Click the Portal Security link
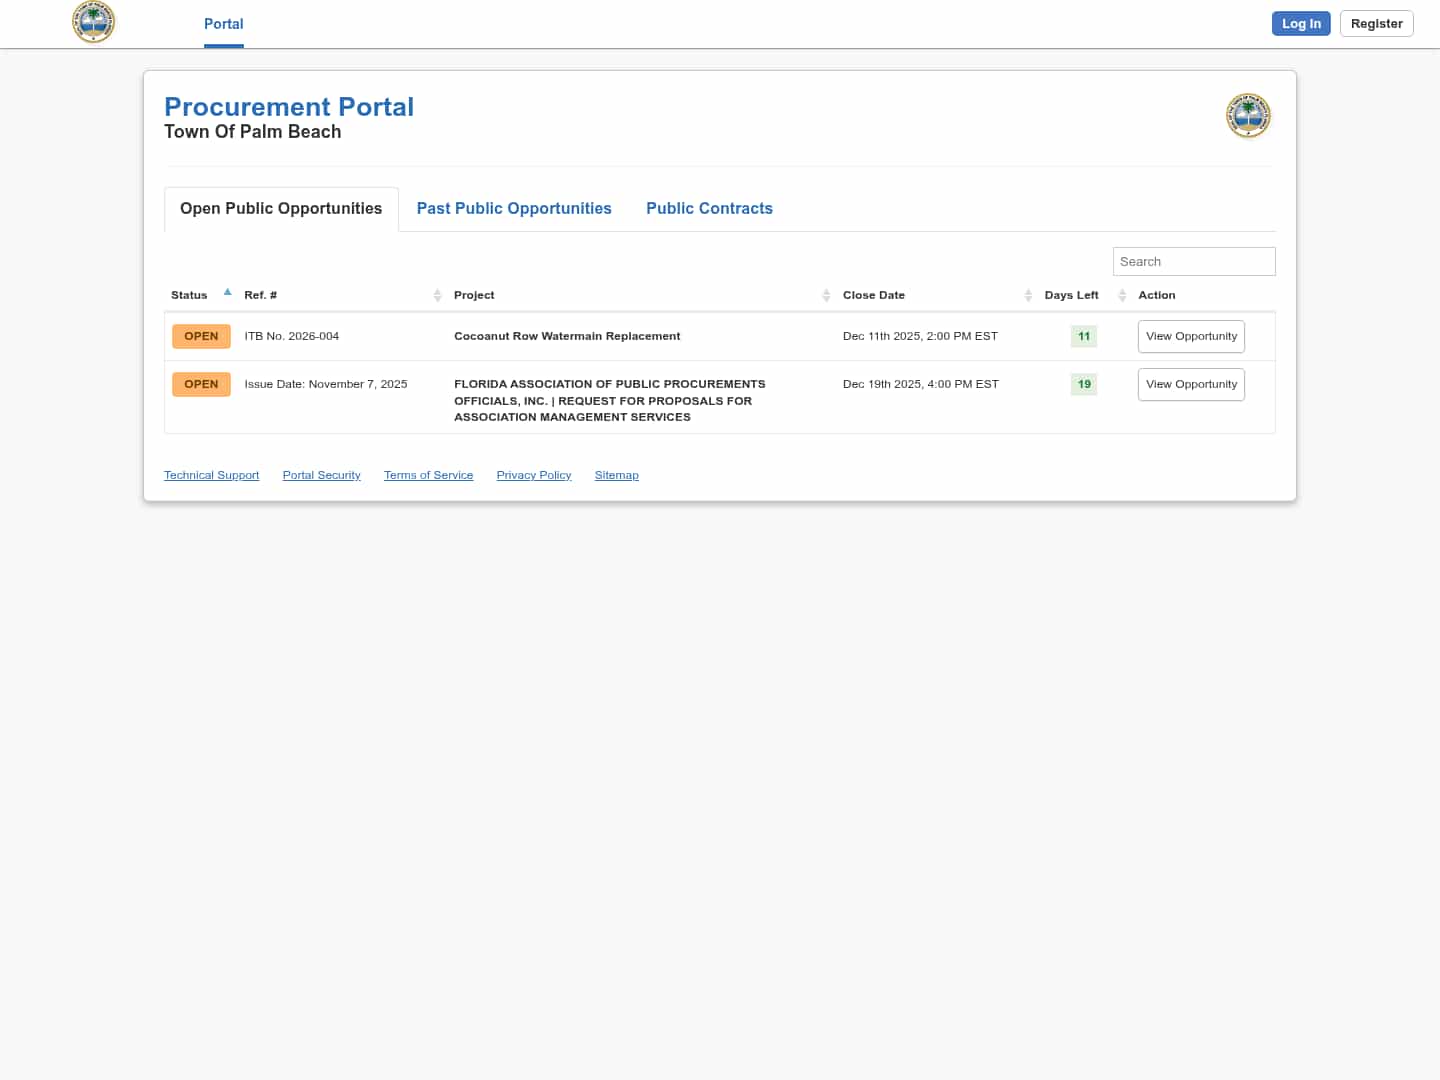 (x=321, y=475)
